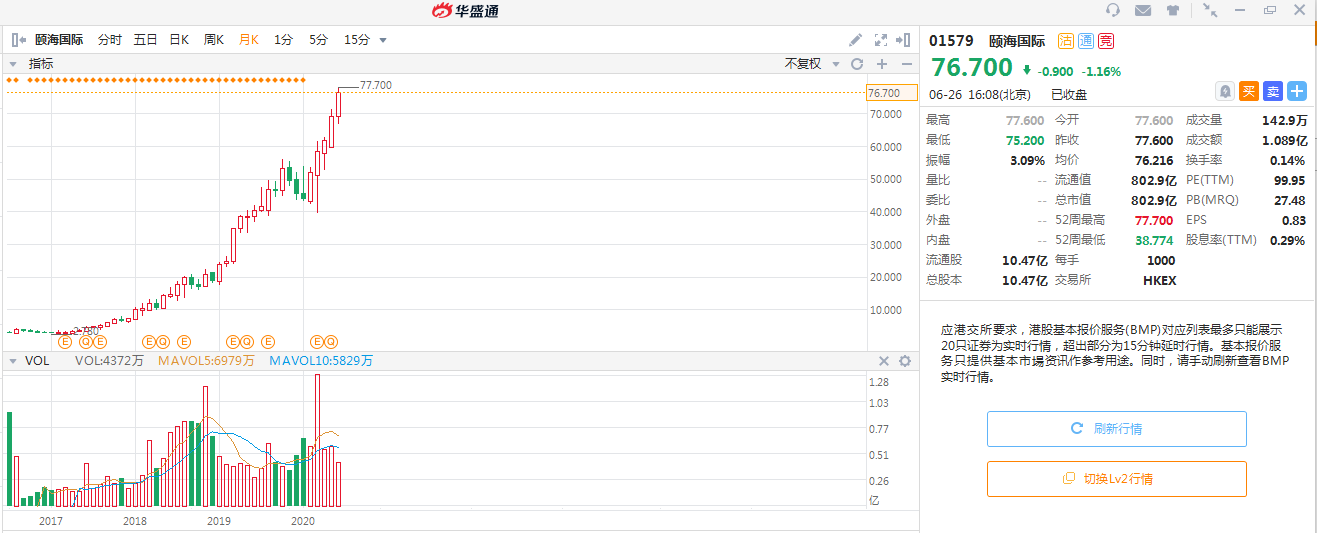Click 切换Lv2行情 switch button
This screenshot has height=533, width=1317.
point(1117,479)
